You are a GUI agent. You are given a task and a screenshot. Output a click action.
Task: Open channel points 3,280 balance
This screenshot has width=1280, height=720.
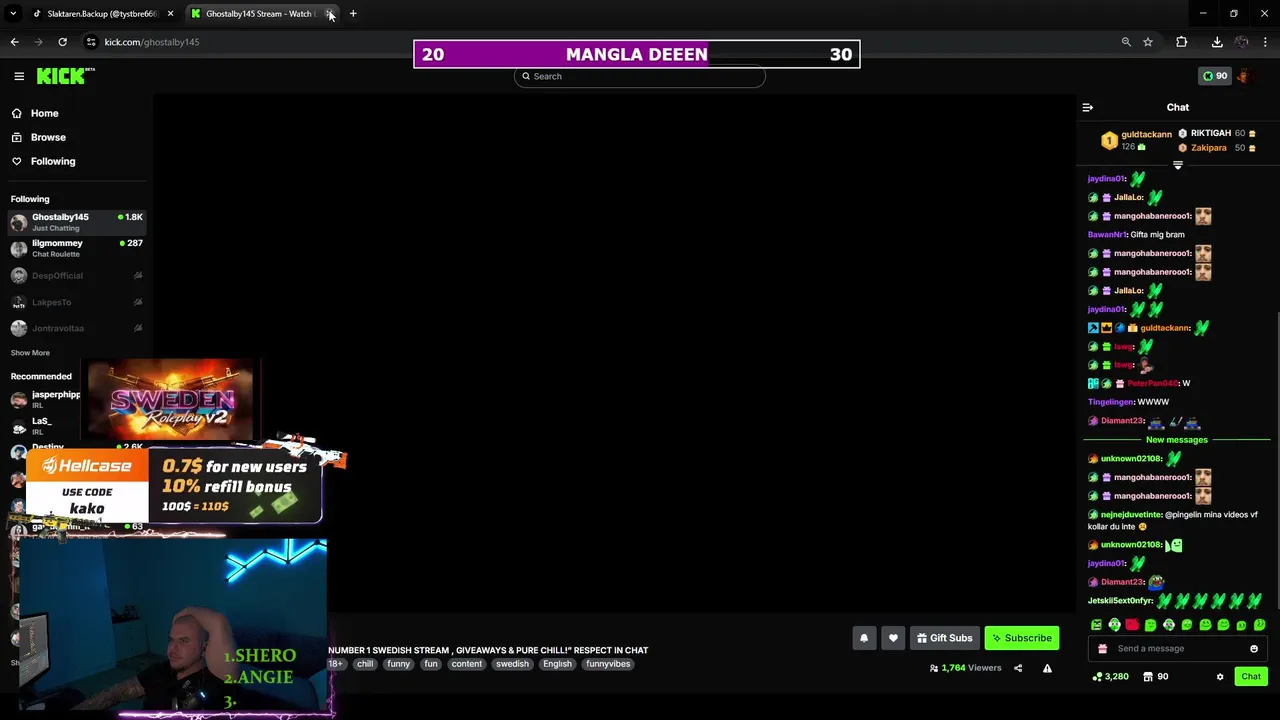[x=1110, y=677]
